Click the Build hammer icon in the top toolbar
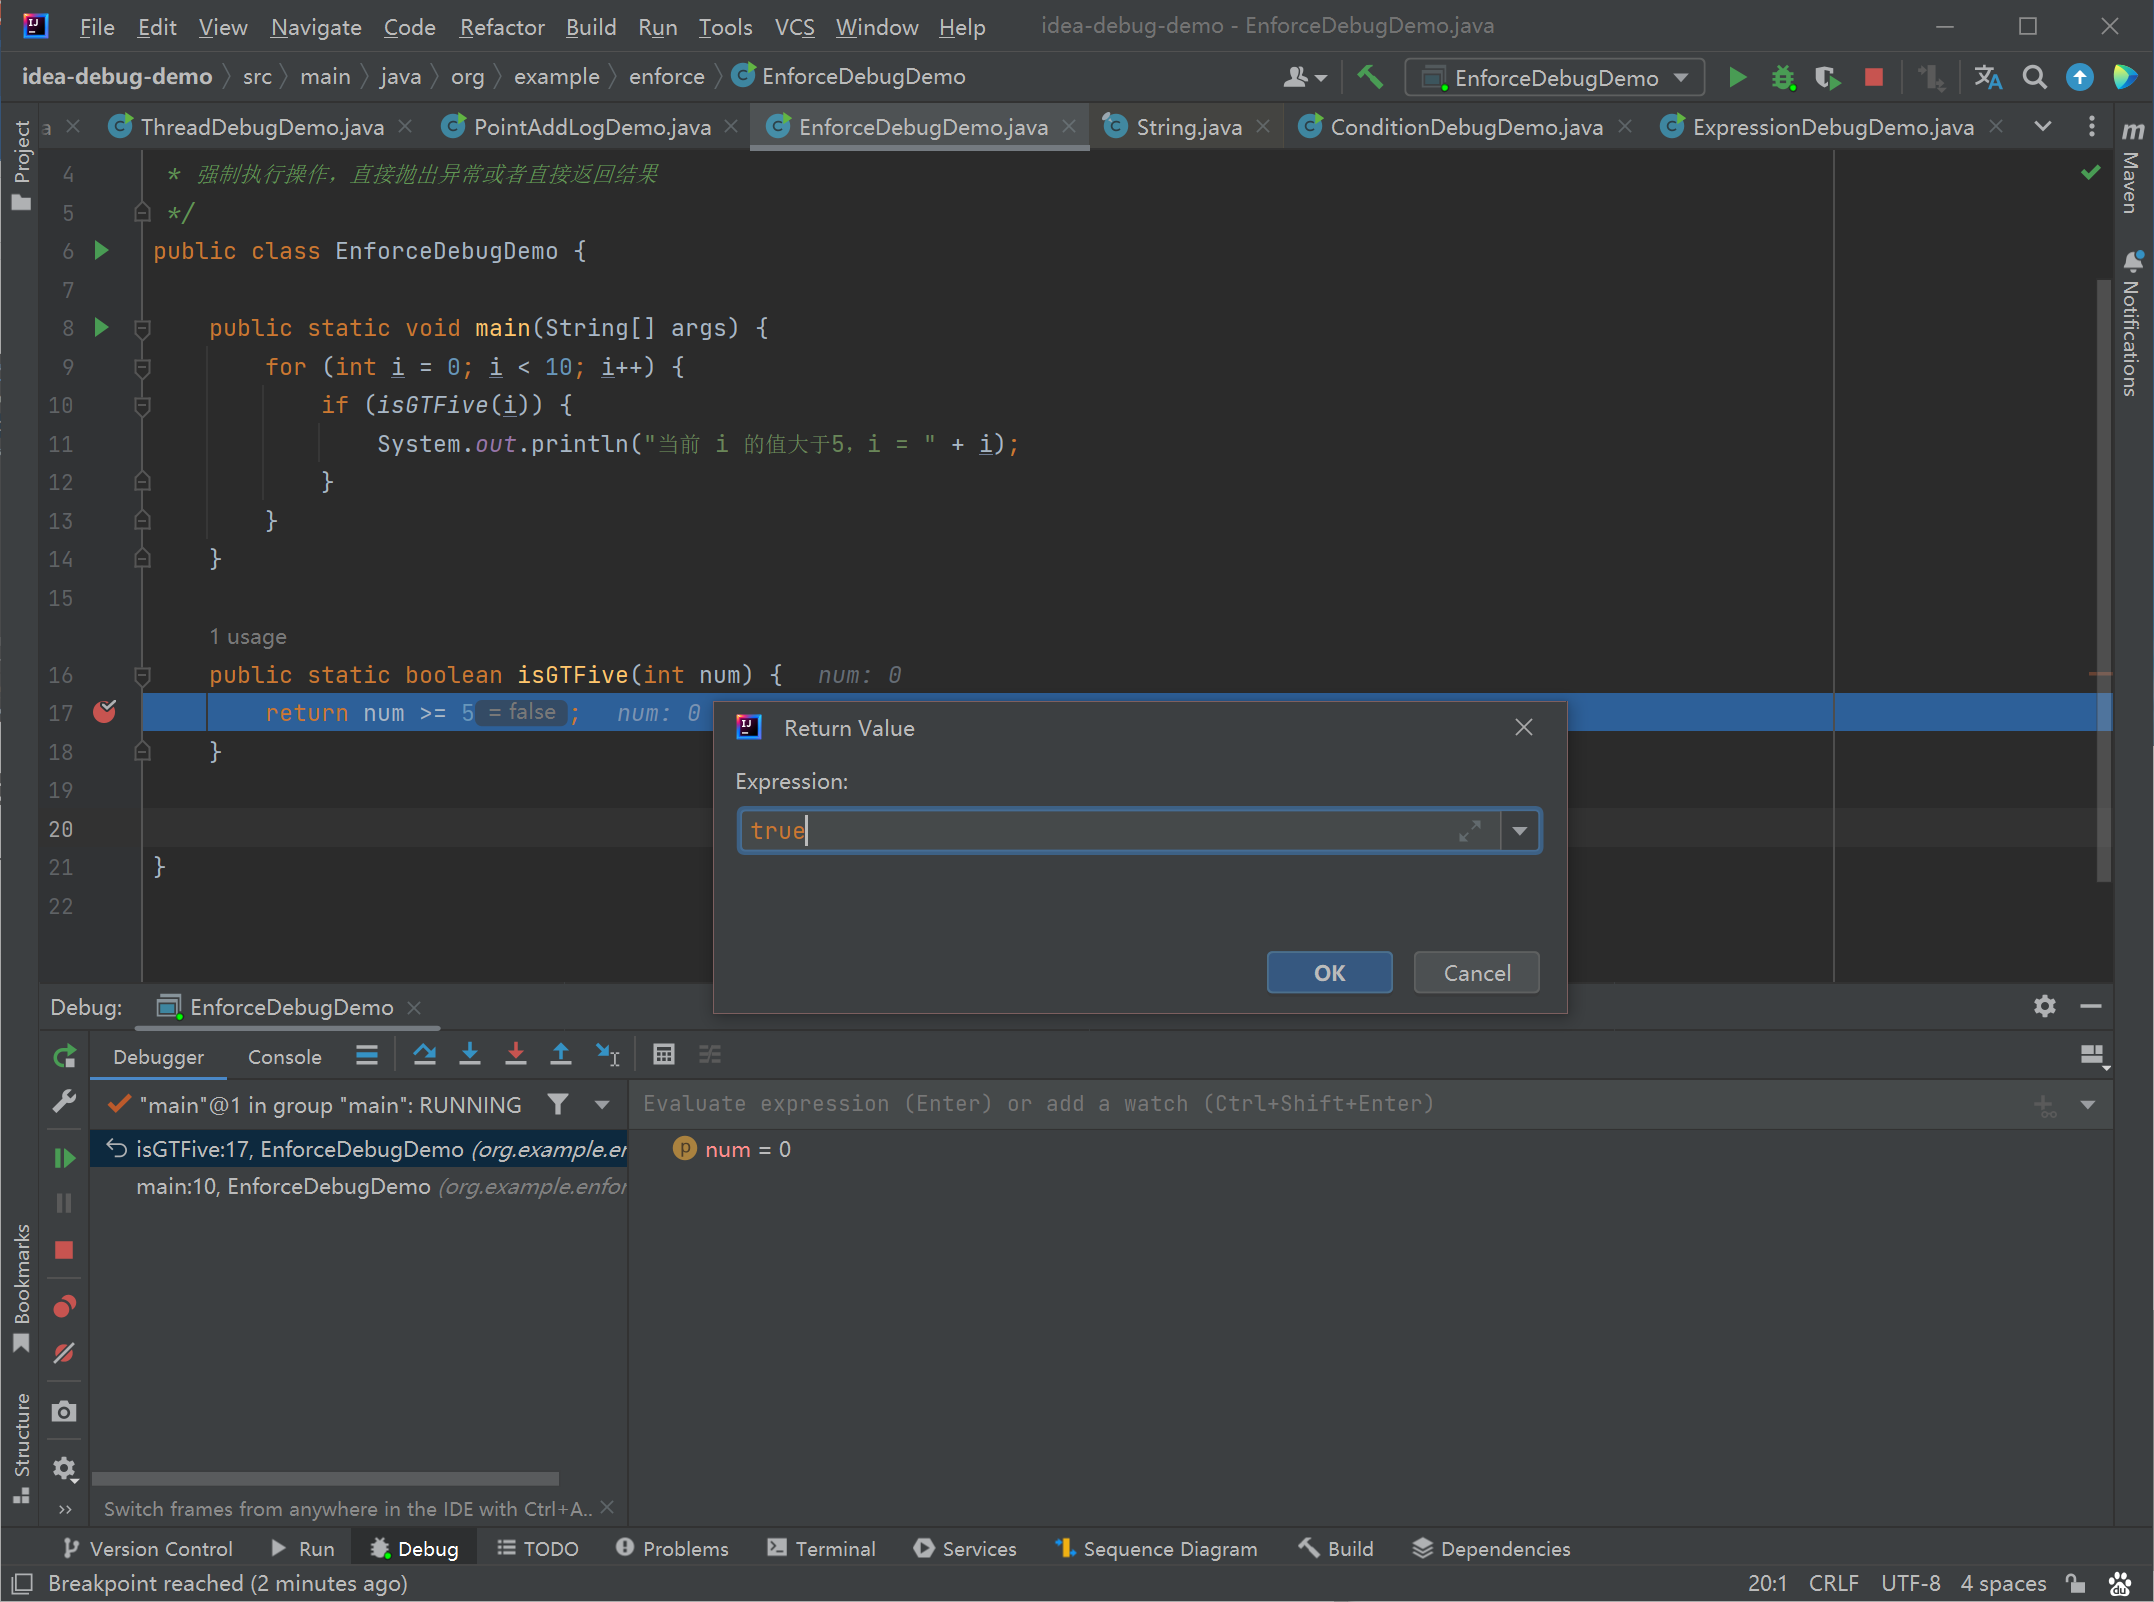The height and width of the screenshot is (1602, 2154). point(1370,77)
